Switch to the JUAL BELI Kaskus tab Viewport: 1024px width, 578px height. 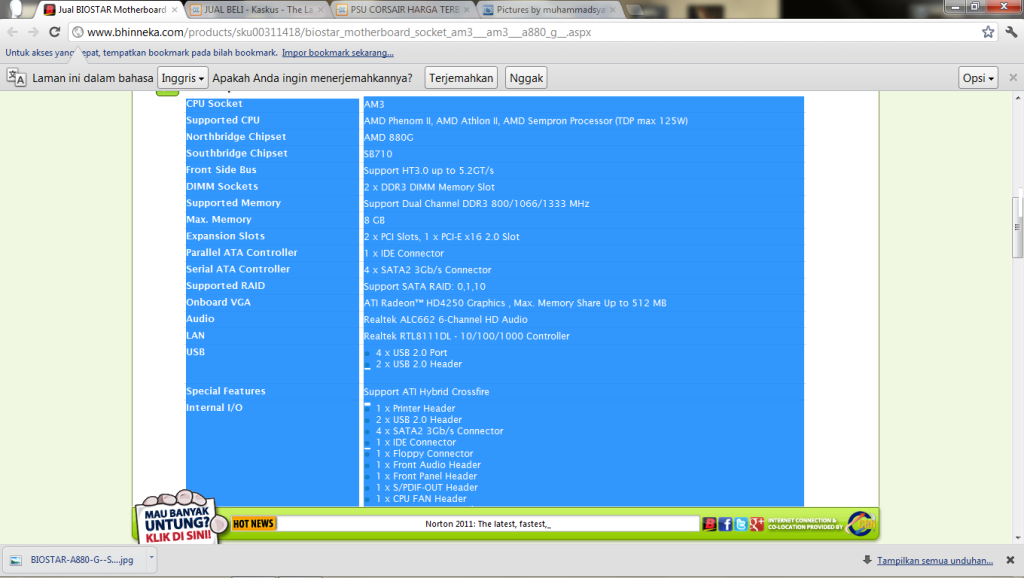257,10
